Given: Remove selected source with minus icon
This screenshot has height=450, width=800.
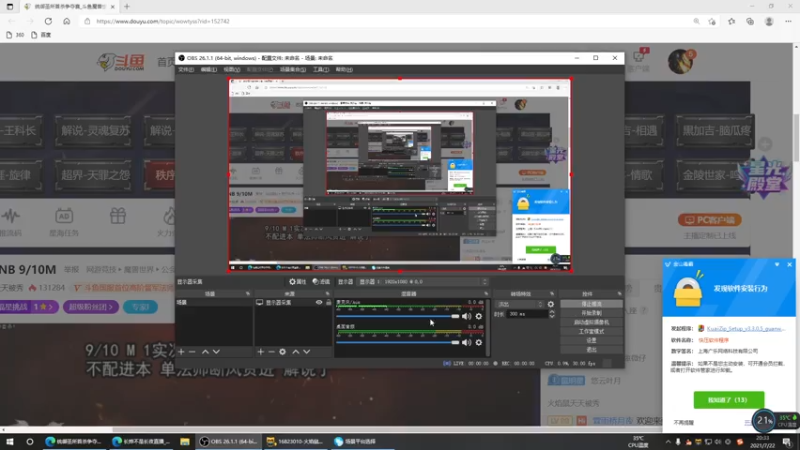Looking at the screenshot, I should (x=271, y=352).
